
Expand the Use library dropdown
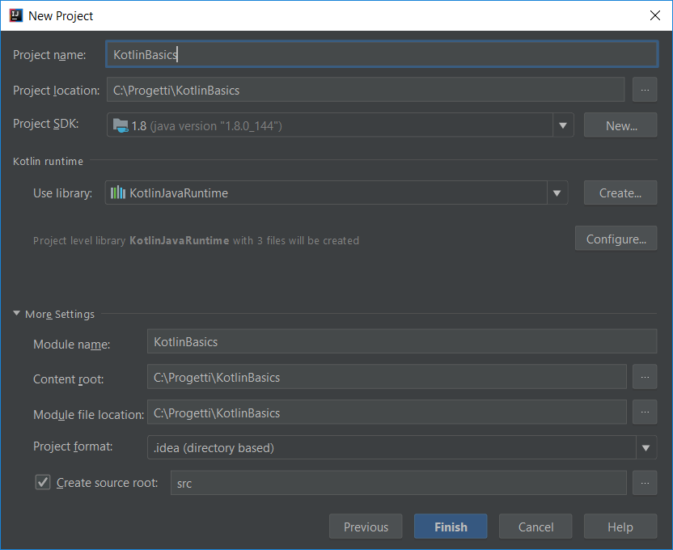(x=556, y=193)
